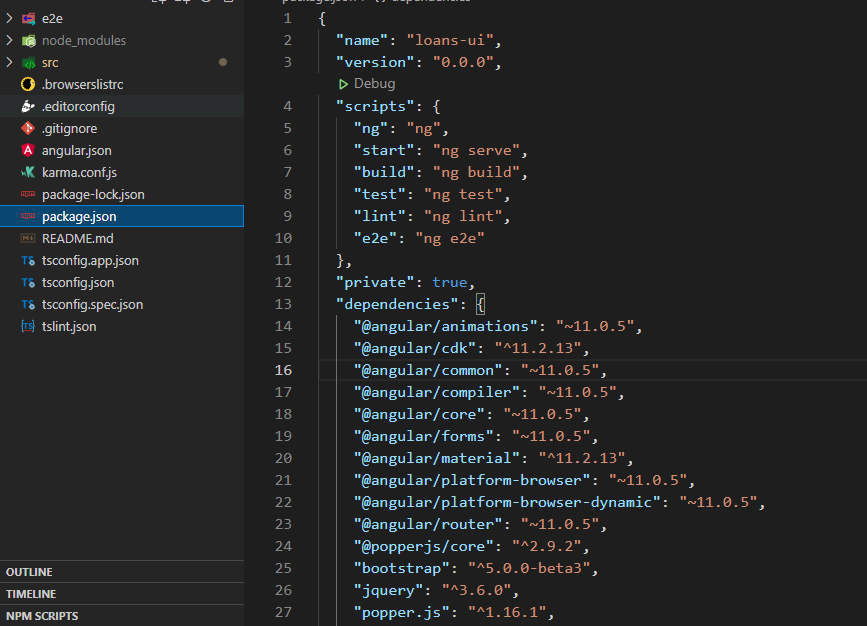Image resolution: width=867 pixels, height=626 pixels.
Task: Click the TS icon beside tsconfig.json
Action: 28,283
